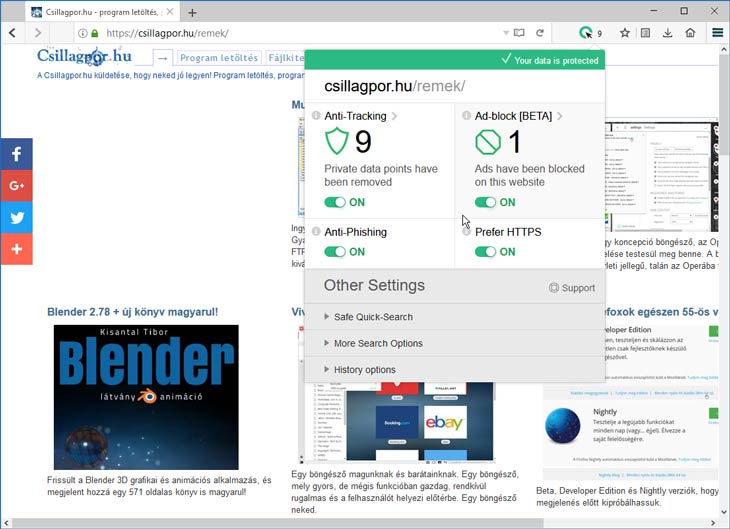The width and height of the screenshot is (730, 529).
Task: Open a new tab with plus button
Action: [x=192, y=13]
